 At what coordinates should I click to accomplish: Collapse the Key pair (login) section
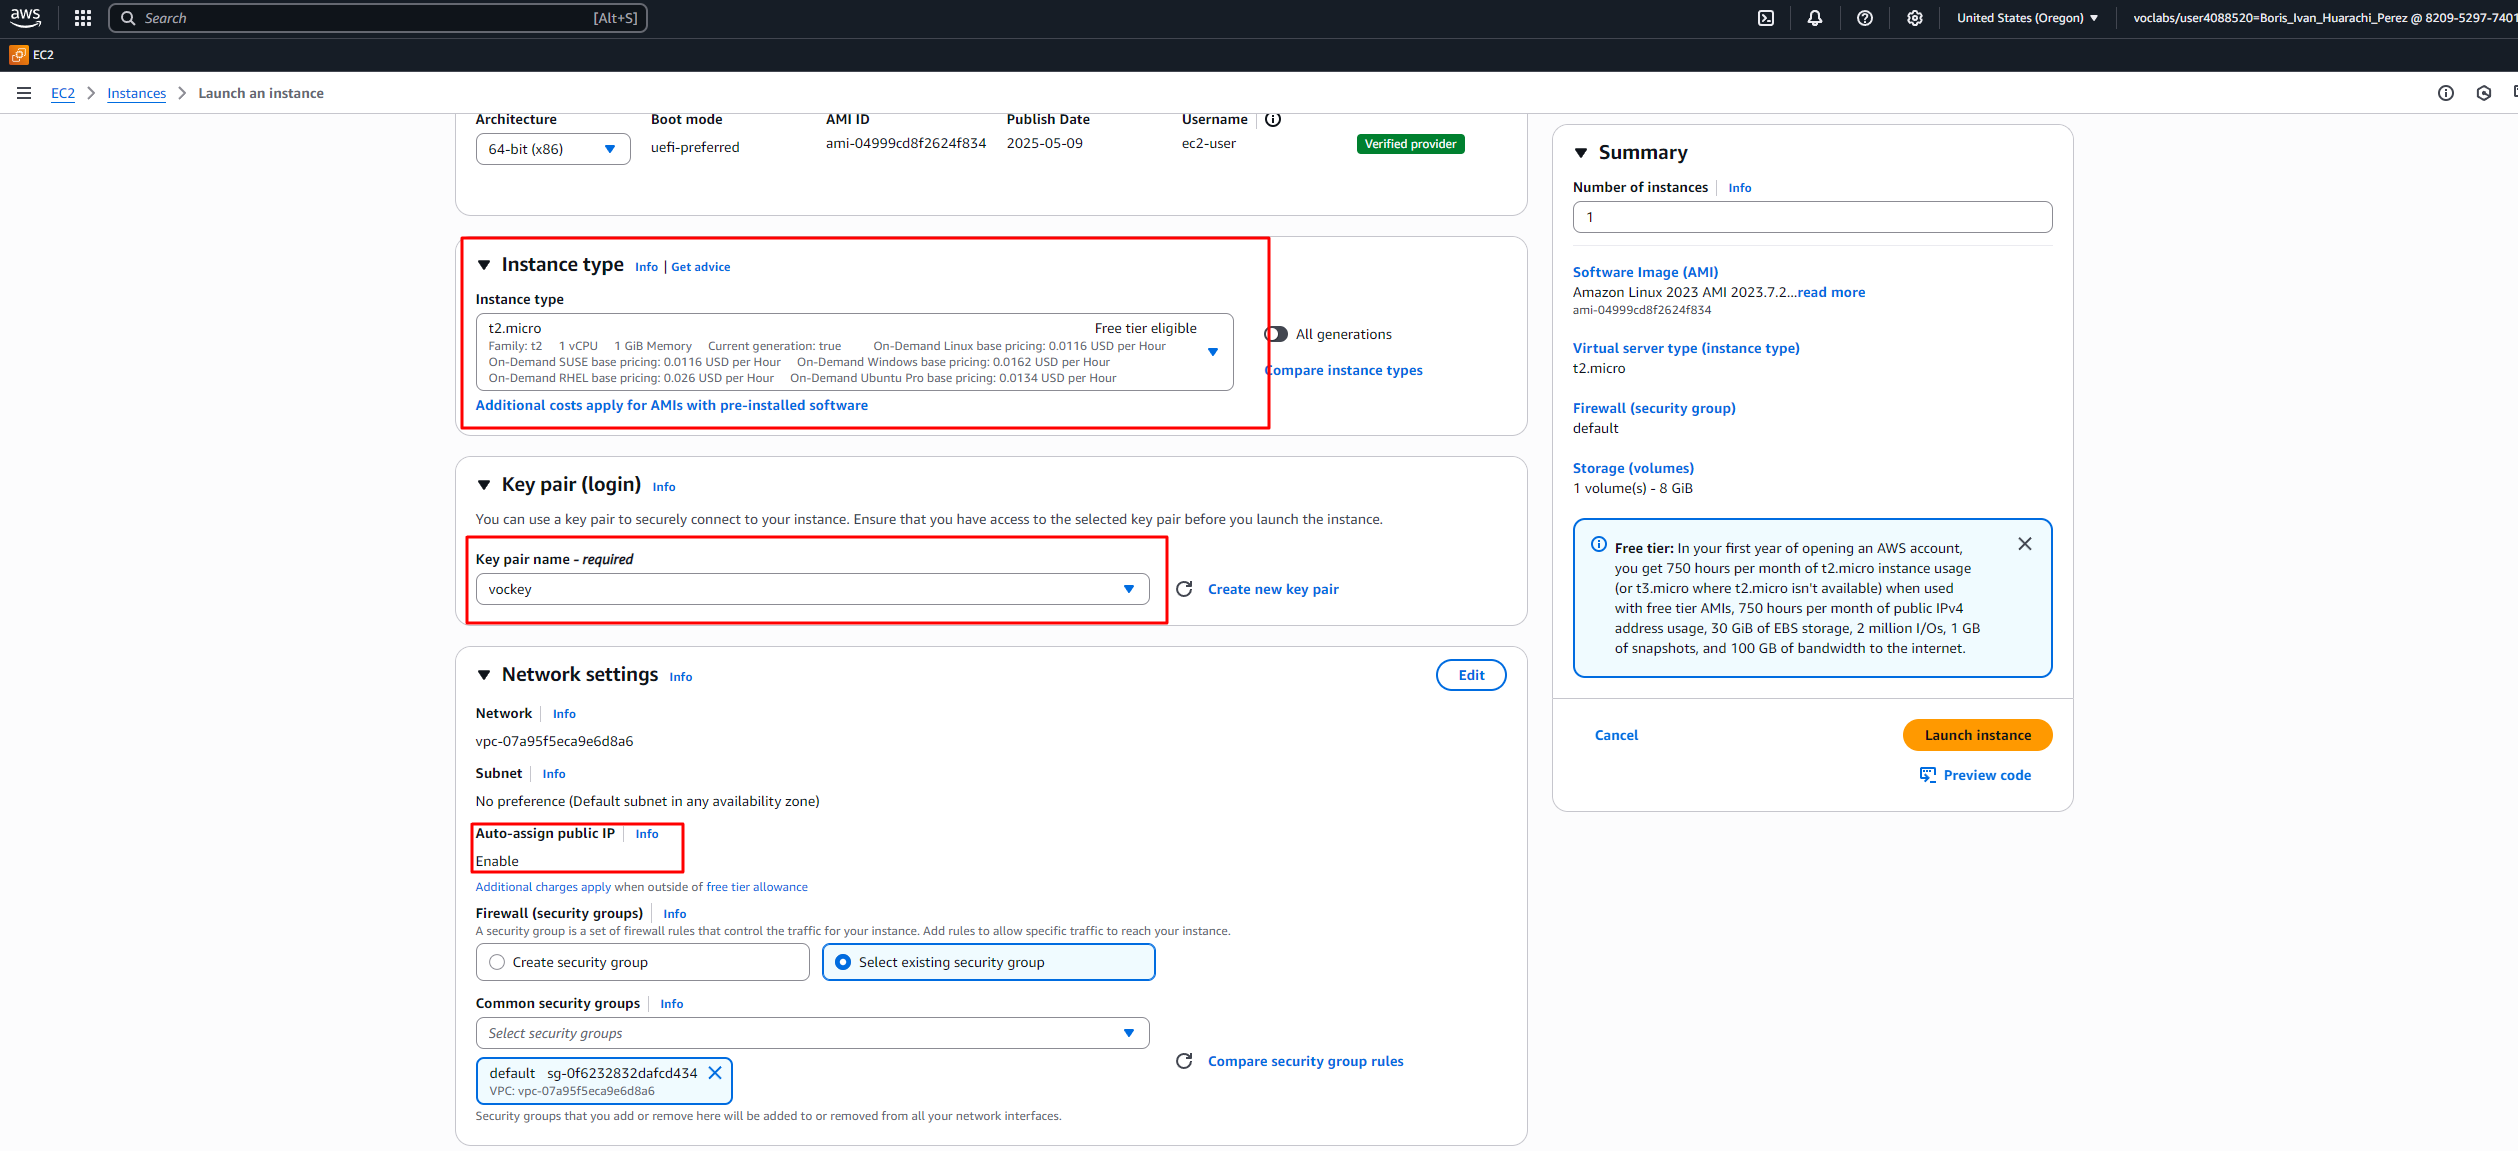click(x=484, y=485)
